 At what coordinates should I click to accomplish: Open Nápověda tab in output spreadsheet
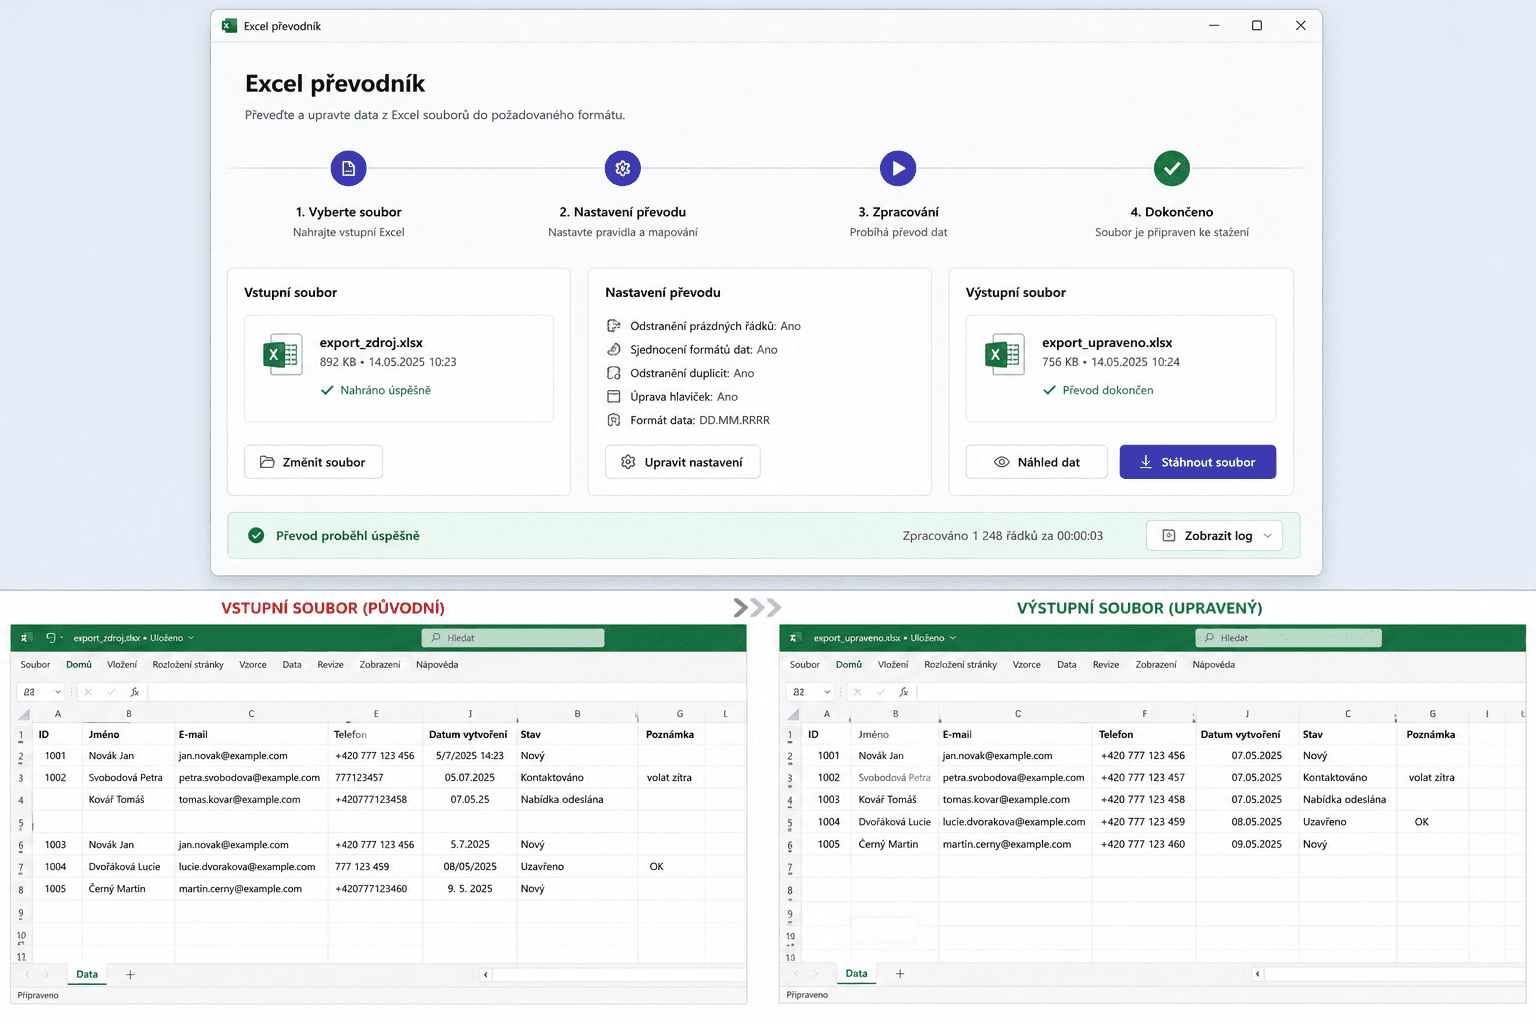(1213, 665)
